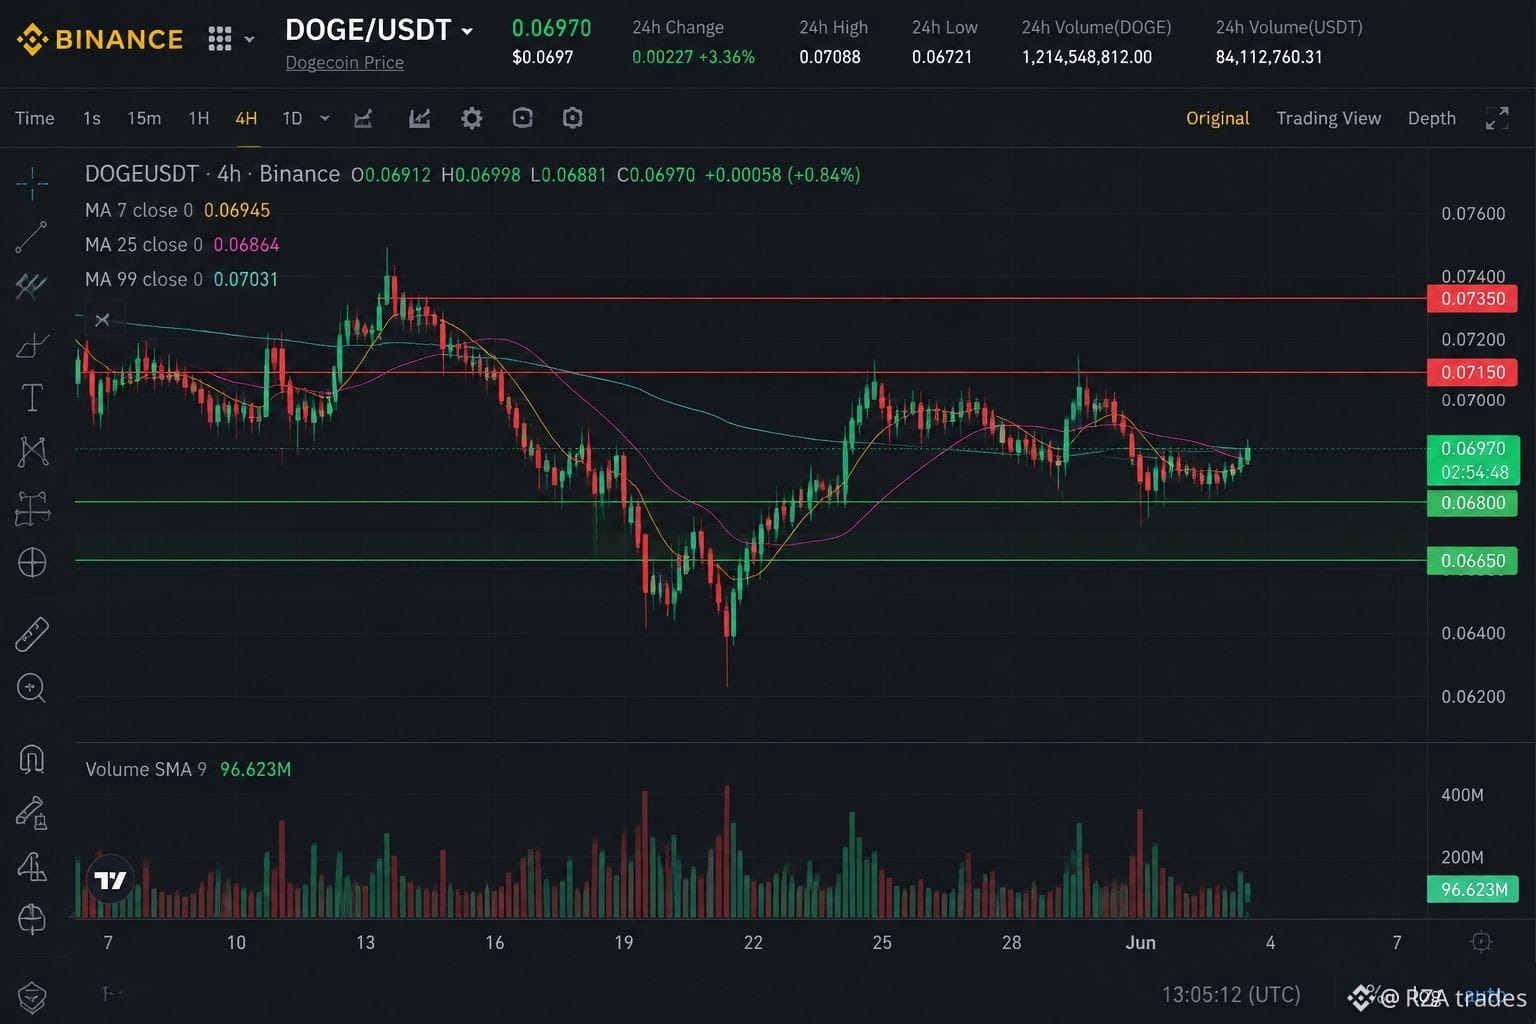1536x1024 pixels.
Task: Select the trend line tool
Action: [32, 237]
